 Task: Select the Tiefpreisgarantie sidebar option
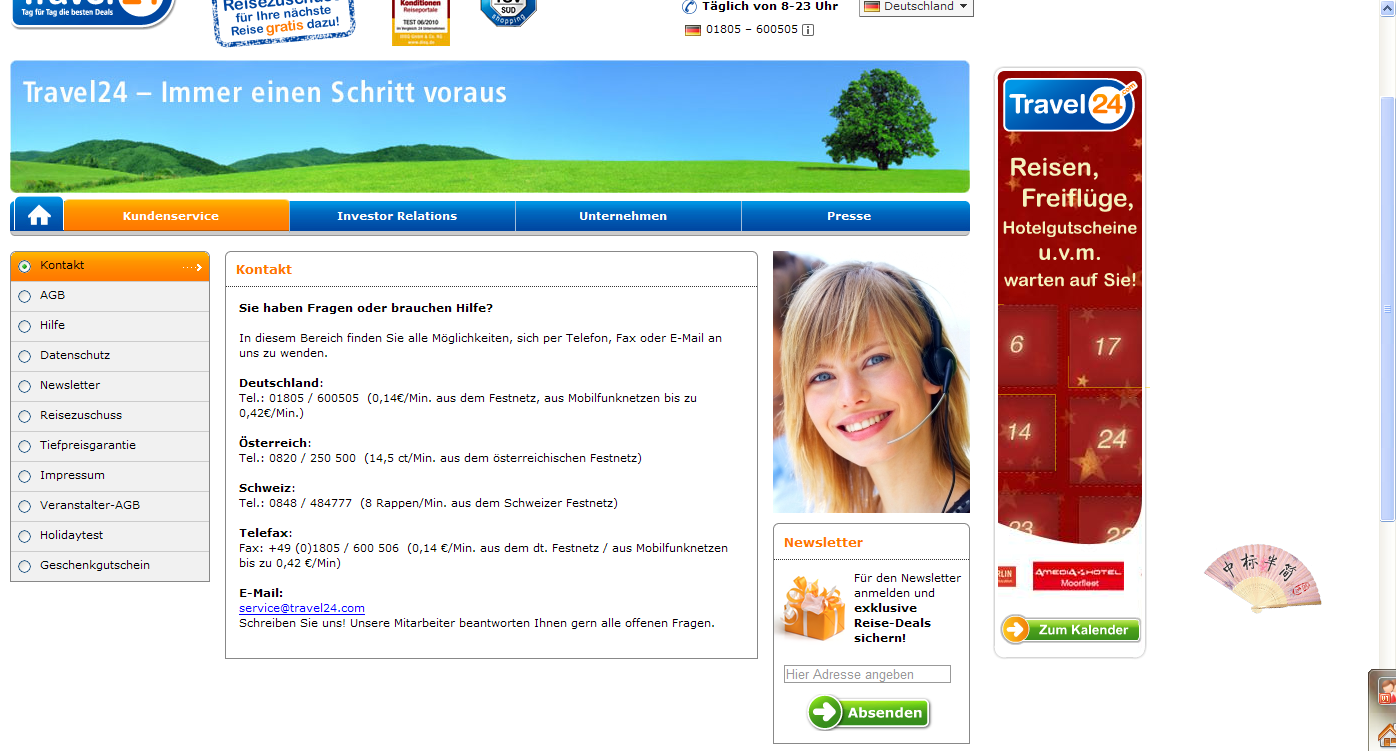[110, 446]
